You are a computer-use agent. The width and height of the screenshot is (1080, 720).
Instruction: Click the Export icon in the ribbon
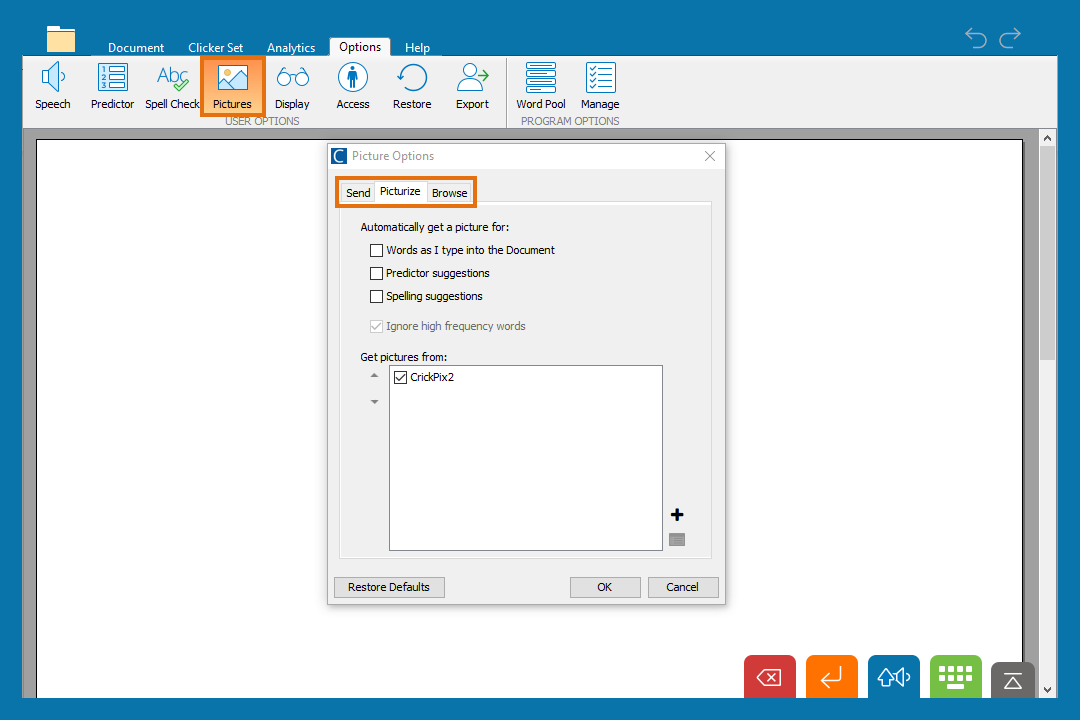point(472,86)
